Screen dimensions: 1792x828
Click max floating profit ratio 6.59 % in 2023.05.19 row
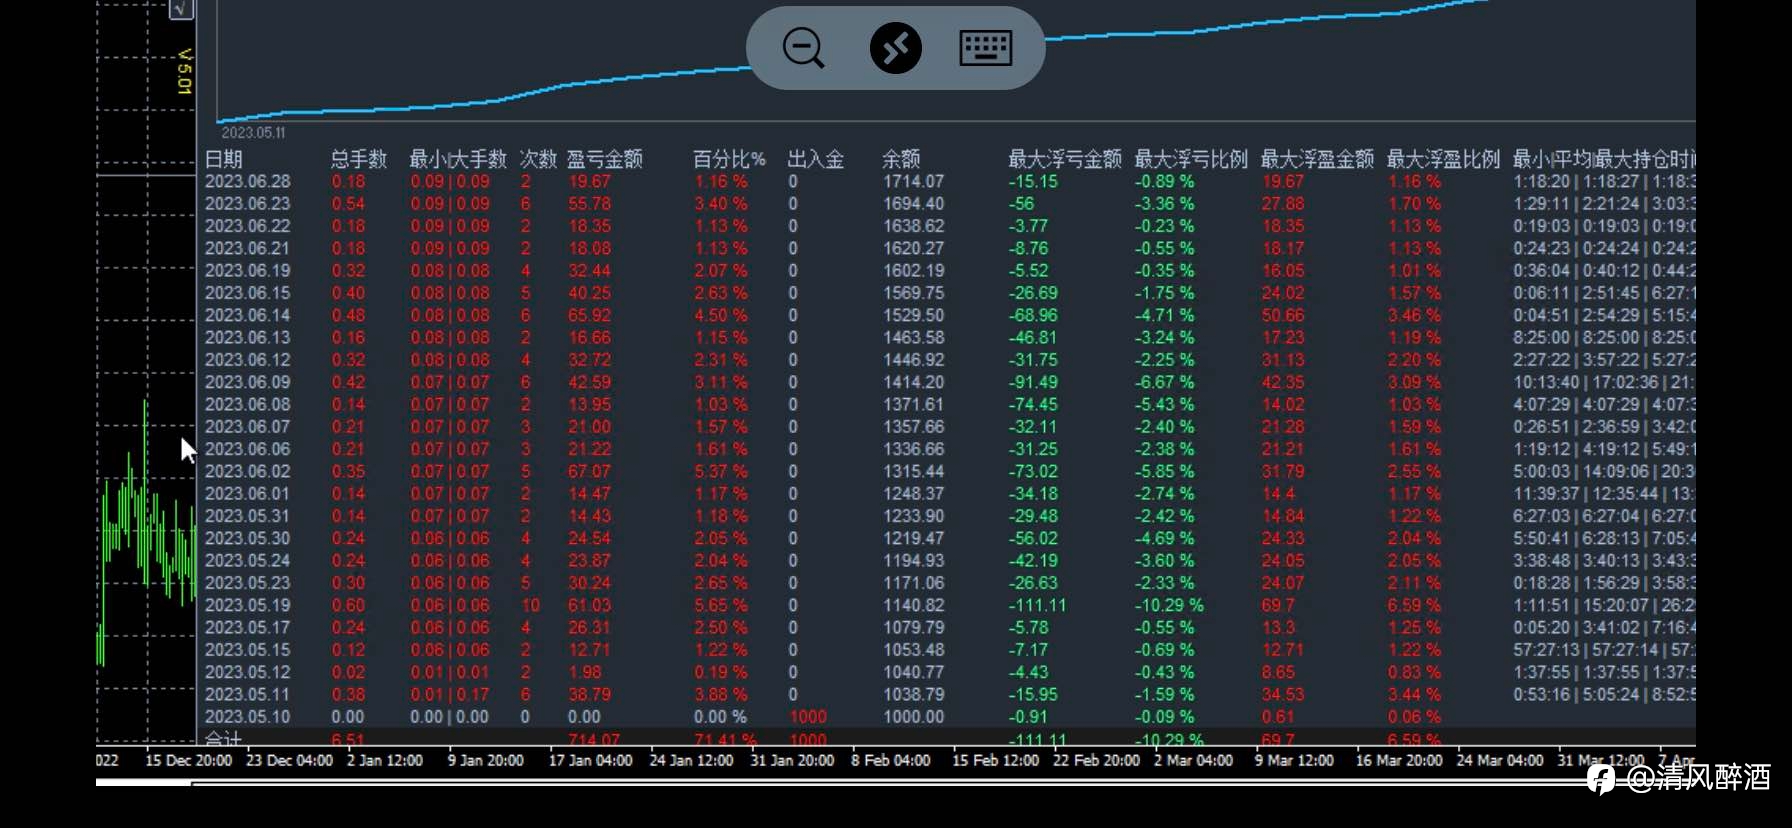point(1414,605)
